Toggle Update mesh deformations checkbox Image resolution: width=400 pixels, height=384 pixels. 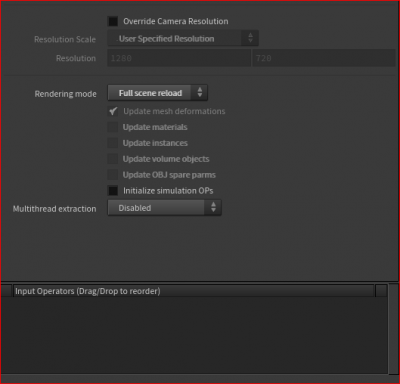(x=113, y=111)
